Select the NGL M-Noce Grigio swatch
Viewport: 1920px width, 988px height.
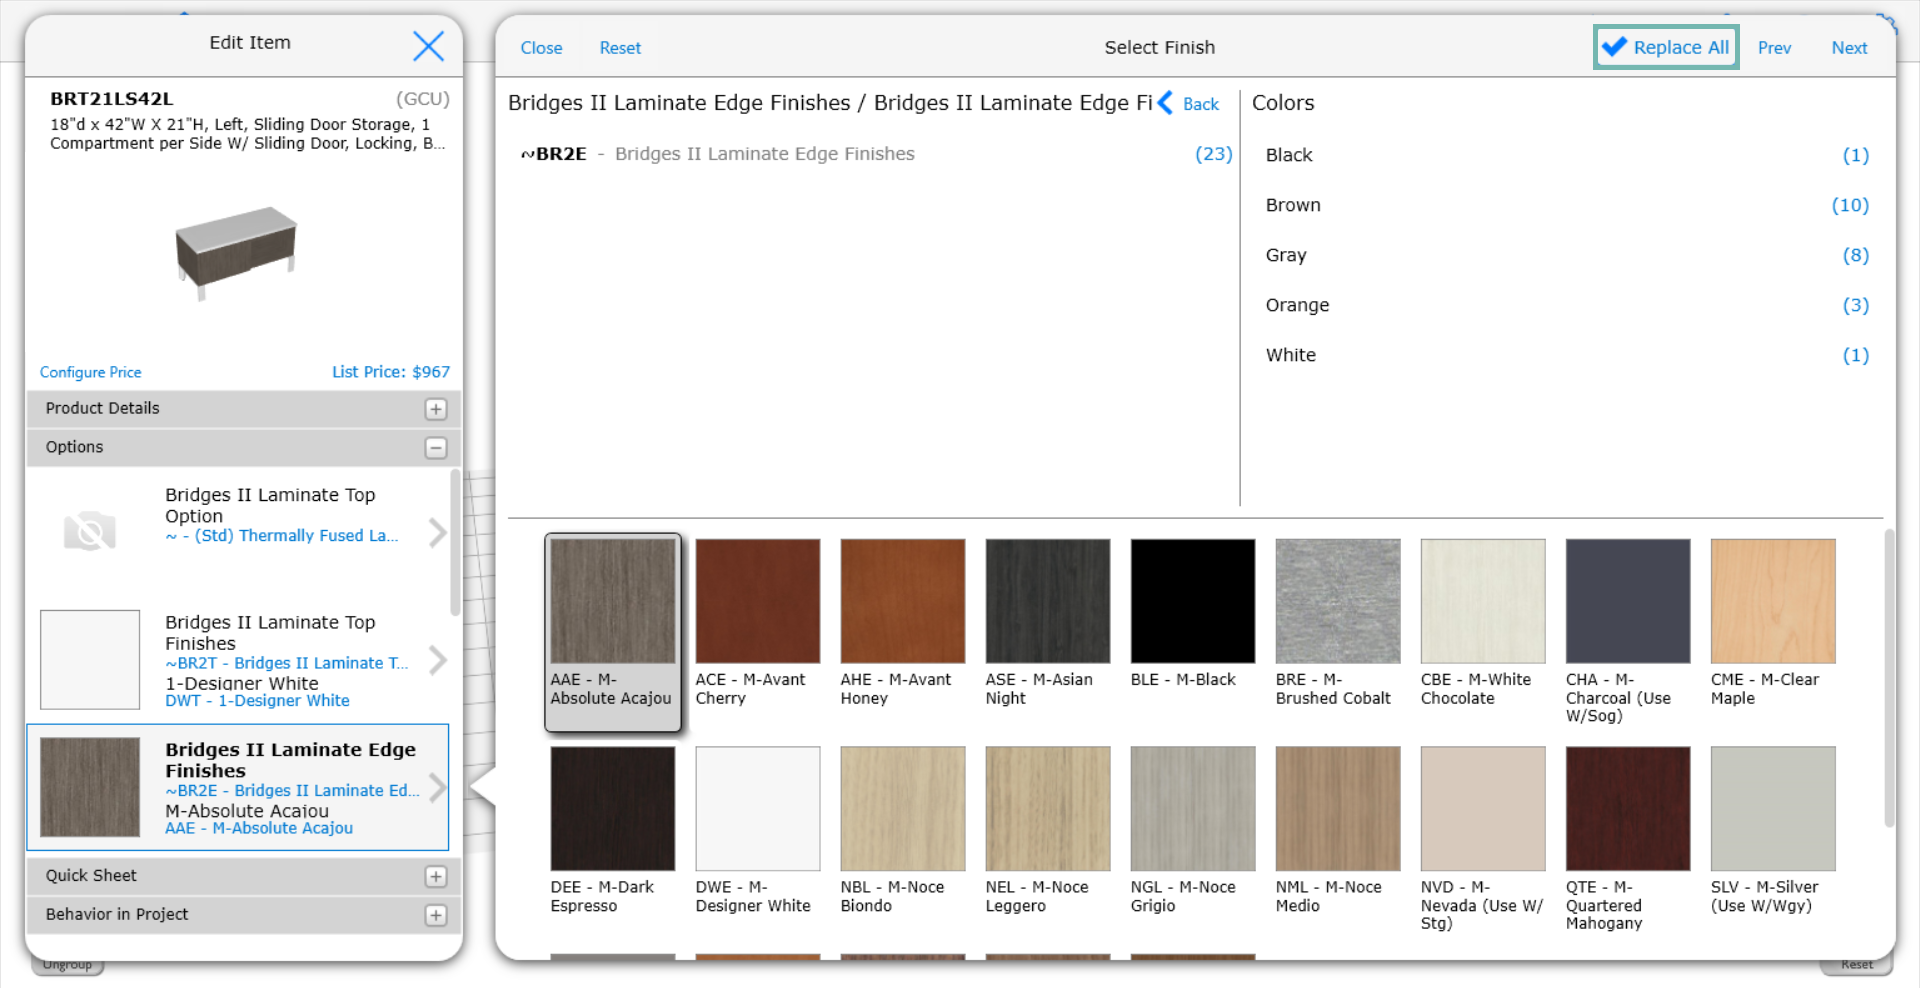tap(1193, 809)
